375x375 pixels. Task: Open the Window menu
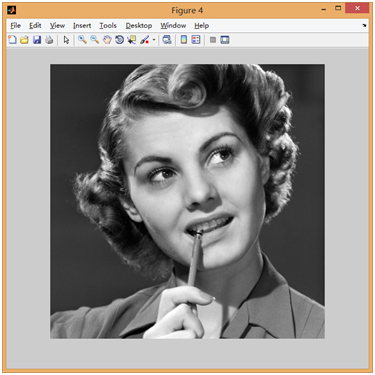coord(173,26)
